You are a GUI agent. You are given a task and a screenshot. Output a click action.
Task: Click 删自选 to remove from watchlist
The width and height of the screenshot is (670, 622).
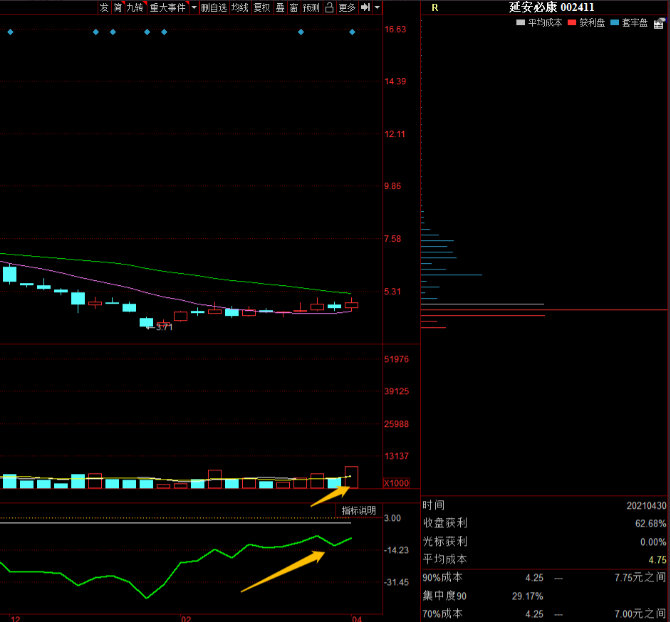click(x=214, y=7)
